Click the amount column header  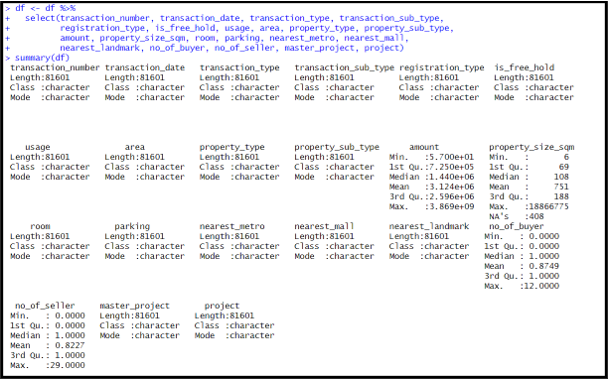pyautogui.click(x=424, y=147)
